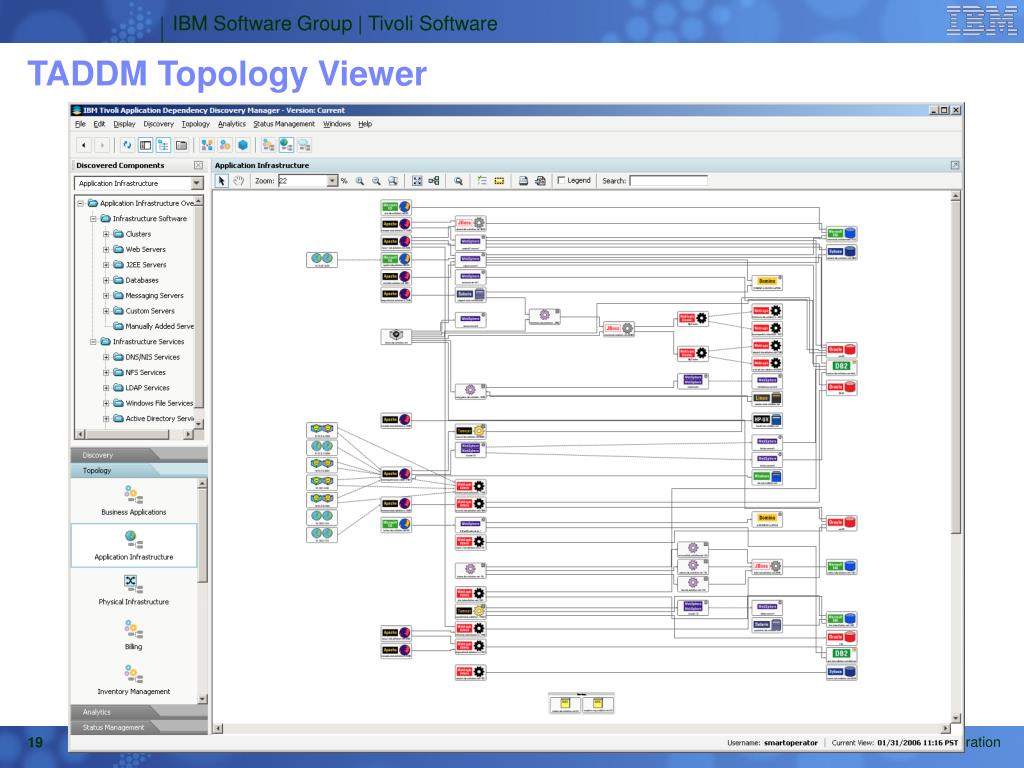Expand the Clusters folder

pyautogui.click(x=106, y=234)
